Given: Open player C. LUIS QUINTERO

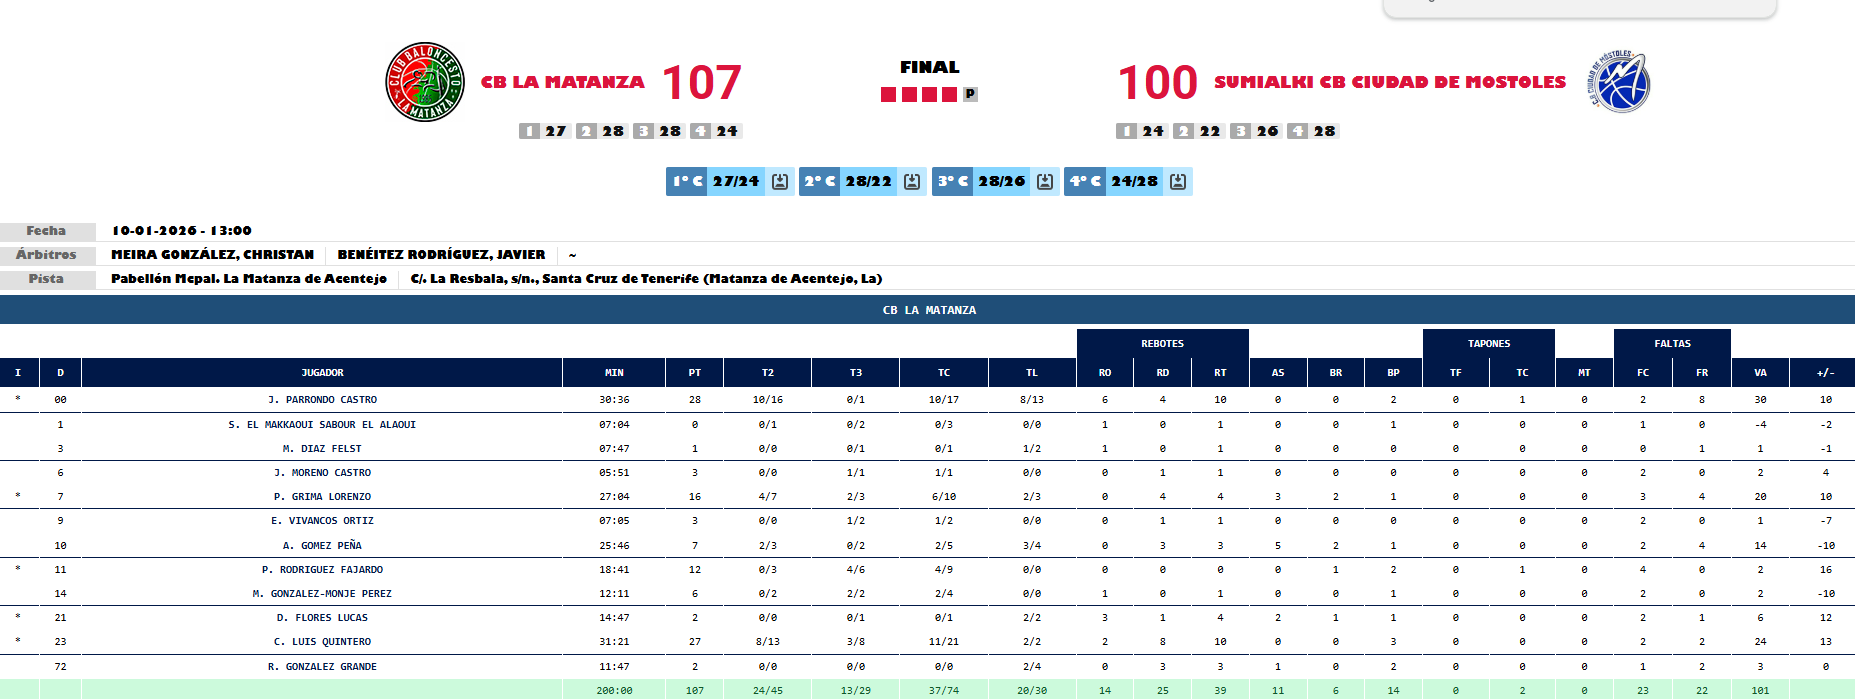Looking at the screenshot, I should pos(322,642).
